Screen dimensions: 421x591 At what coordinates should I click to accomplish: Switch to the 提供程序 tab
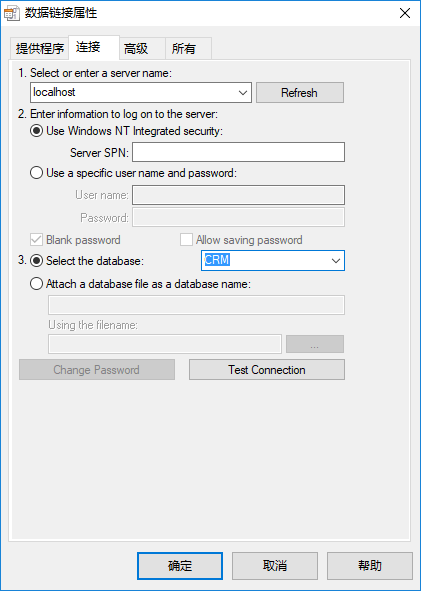(39, 49)
